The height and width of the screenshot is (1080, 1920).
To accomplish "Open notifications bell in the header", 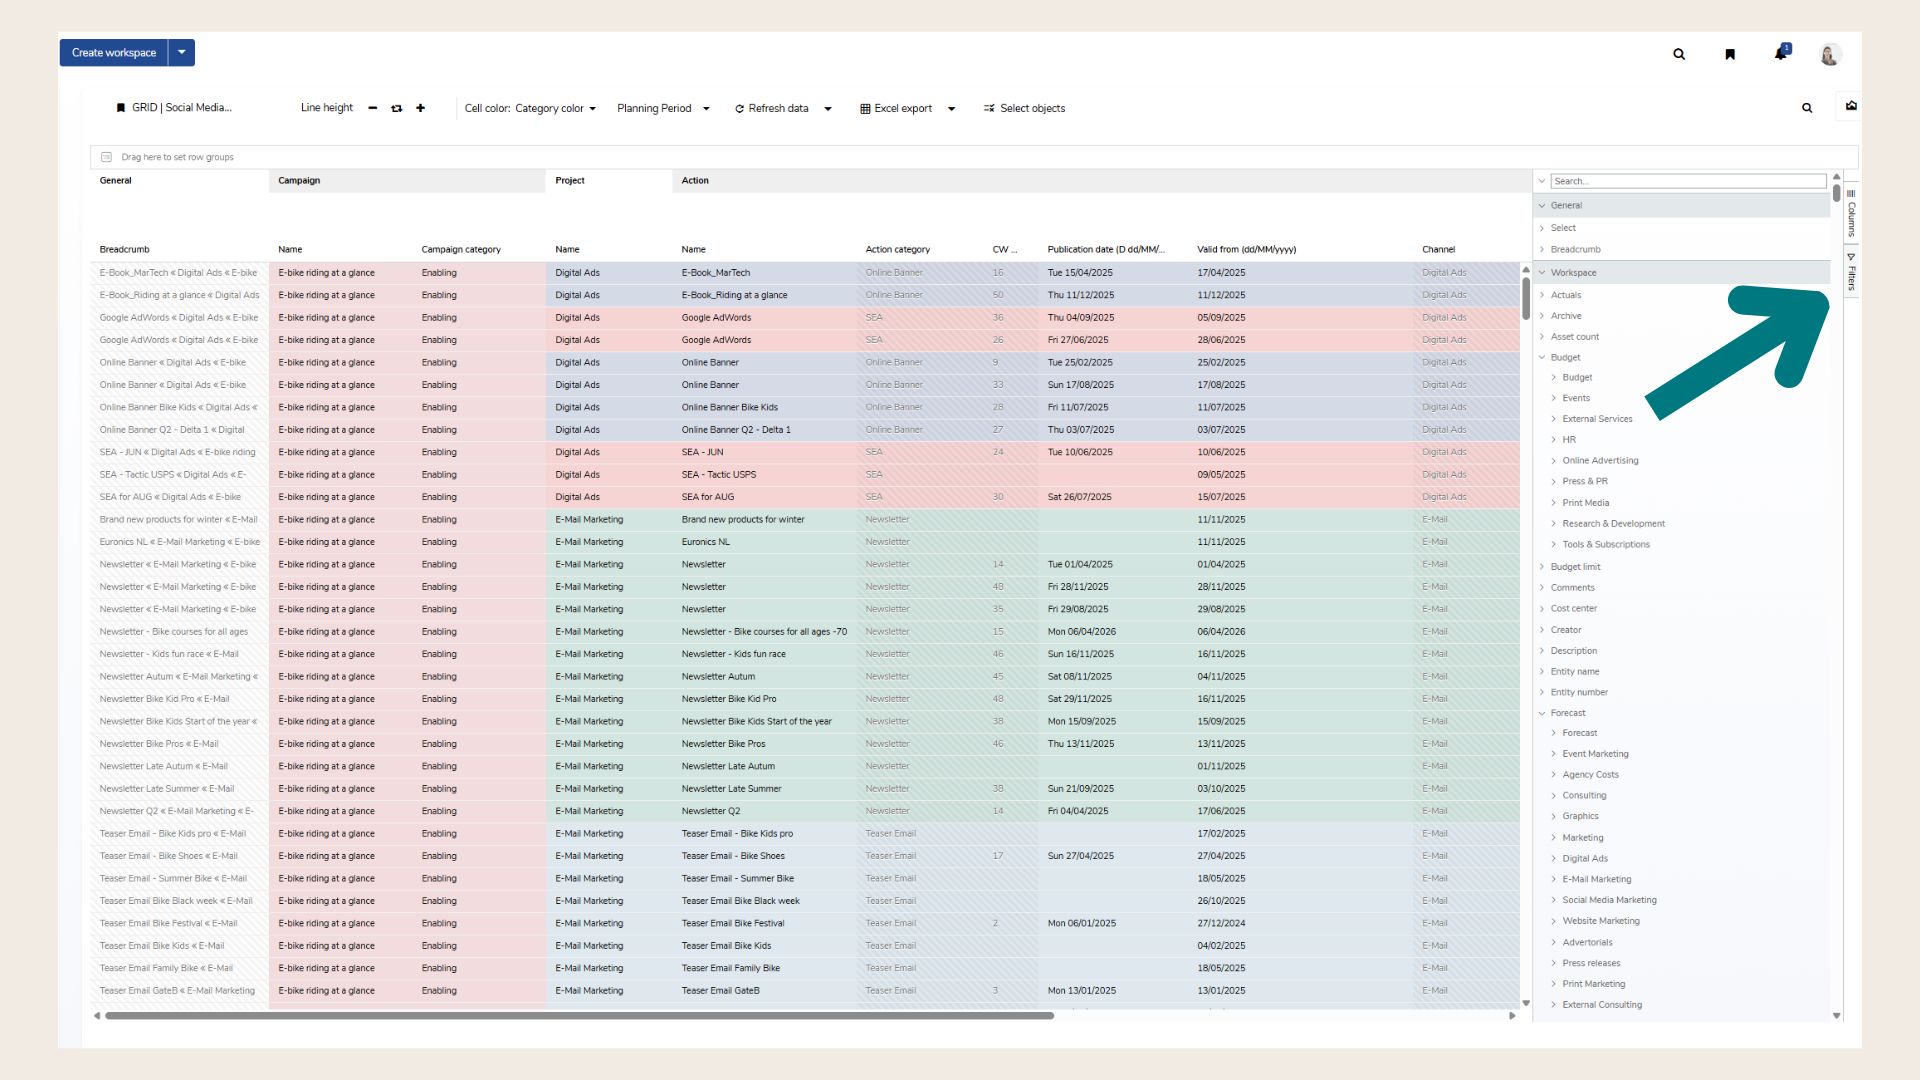I will click(1781, 54).
